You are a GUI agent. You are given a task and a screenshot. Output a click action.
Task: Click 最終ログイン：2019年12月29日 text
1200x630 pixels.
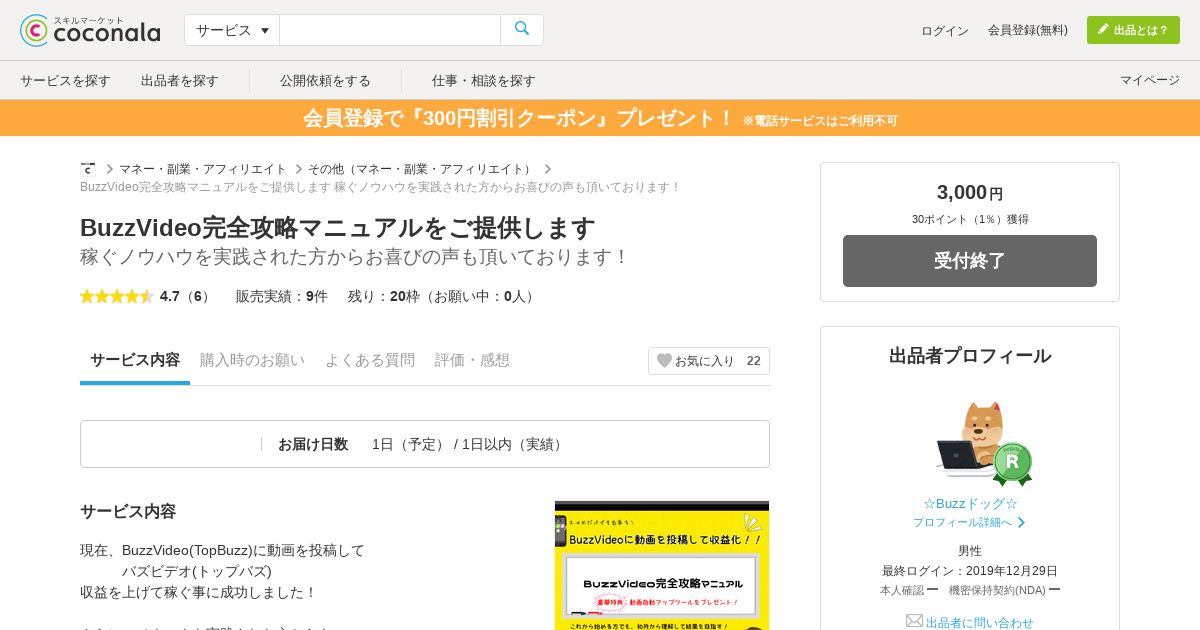[x=970, y=570]
